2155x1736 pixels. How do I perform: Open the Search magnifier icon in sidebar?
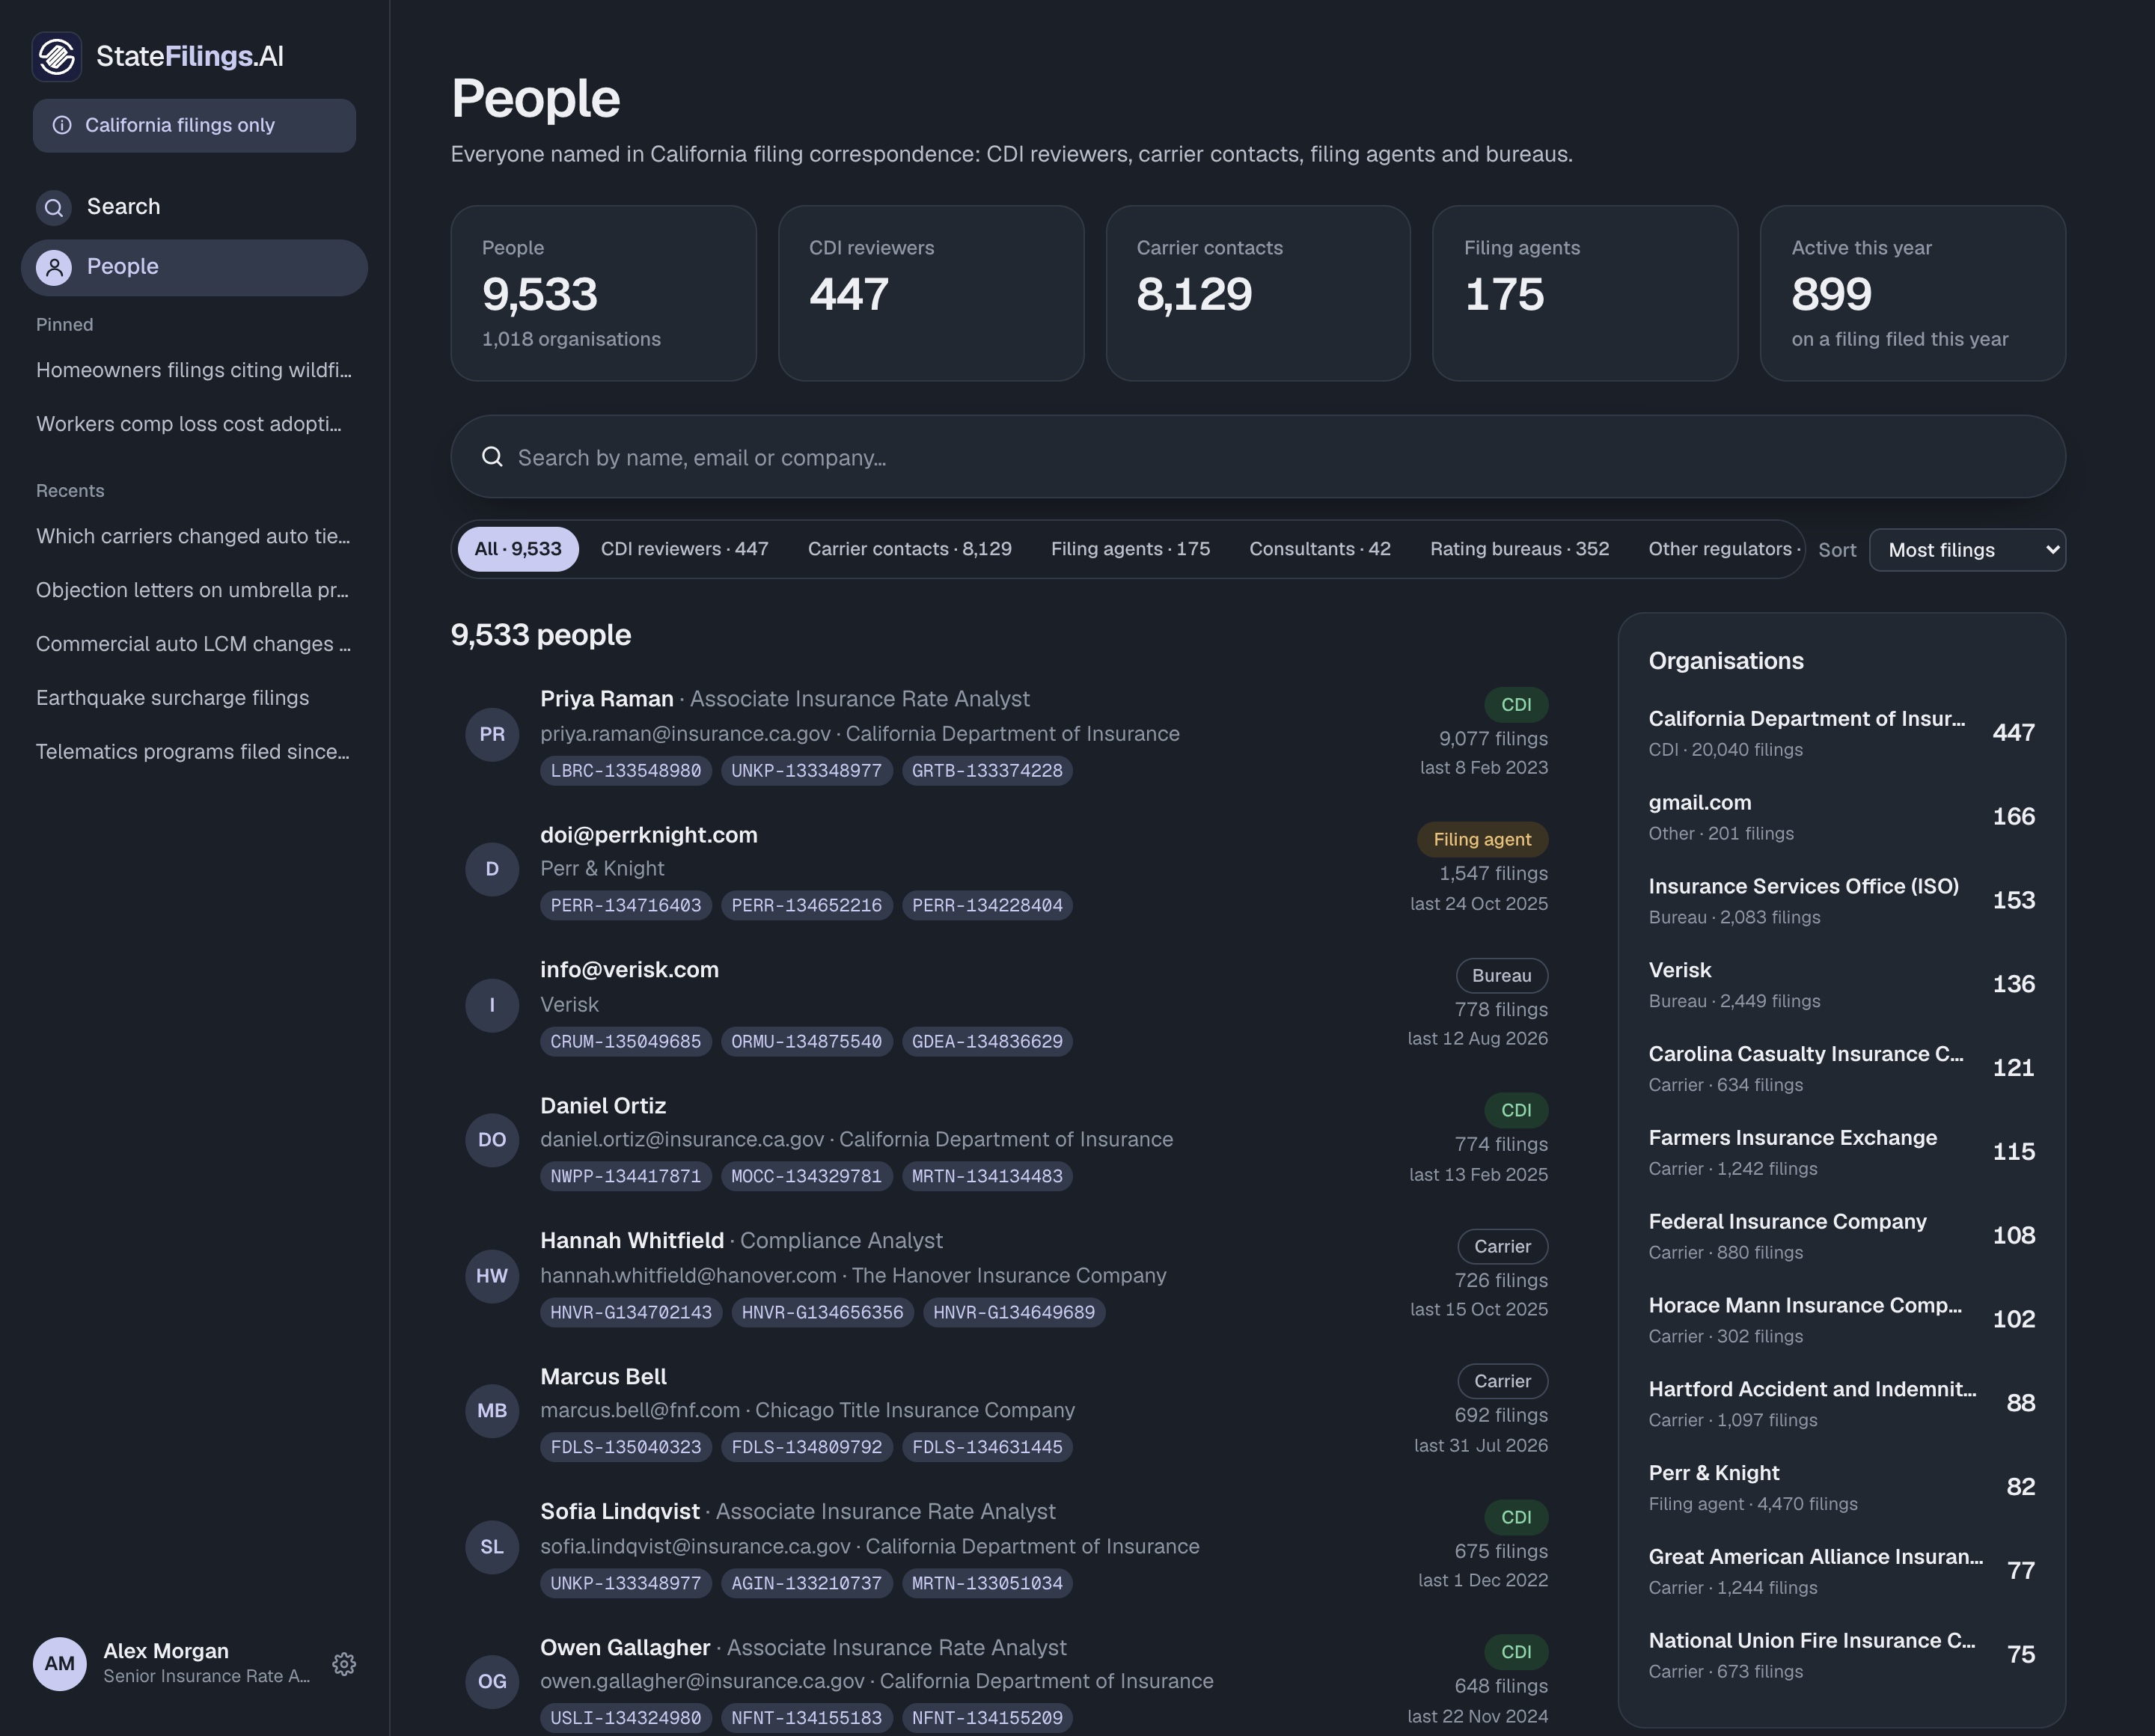tap(54, 207)
